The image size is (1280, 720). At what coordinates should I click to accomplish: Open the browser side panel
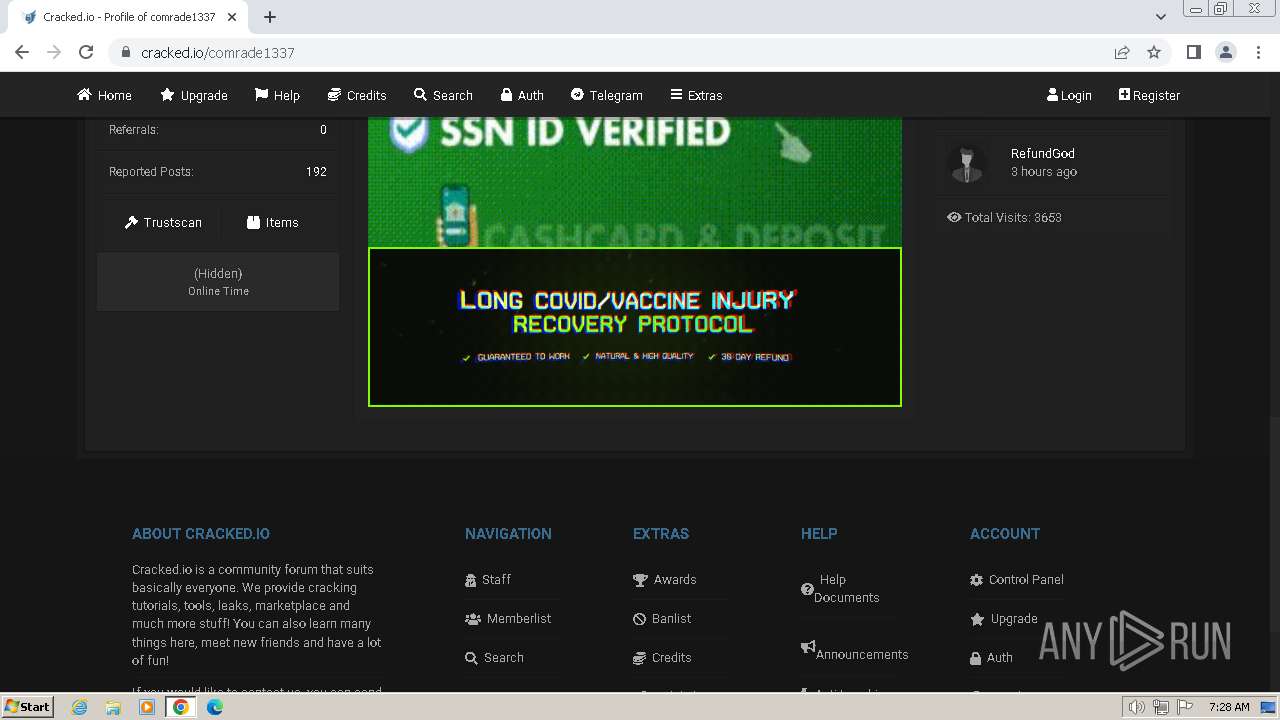1193,52
